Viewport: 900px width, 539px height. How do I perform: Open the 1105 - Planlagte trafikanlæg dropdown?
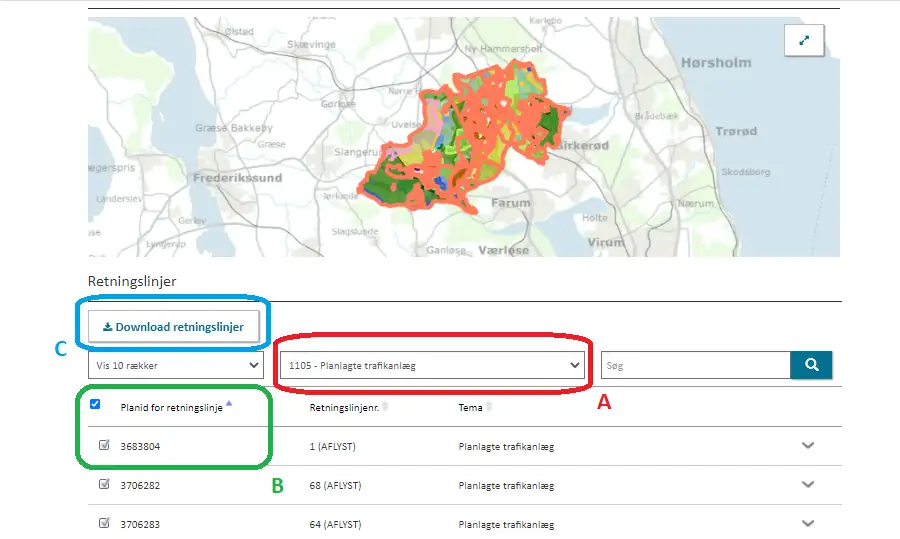(x=432, y=365)
